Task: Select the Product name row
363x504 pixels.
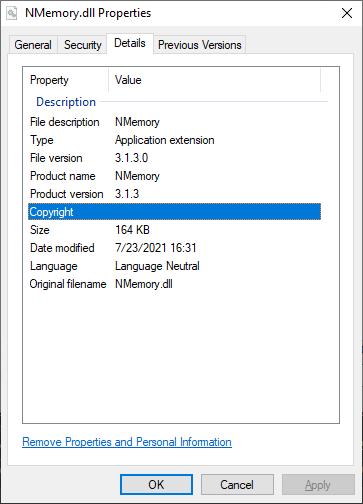Action: pos(174,176)
